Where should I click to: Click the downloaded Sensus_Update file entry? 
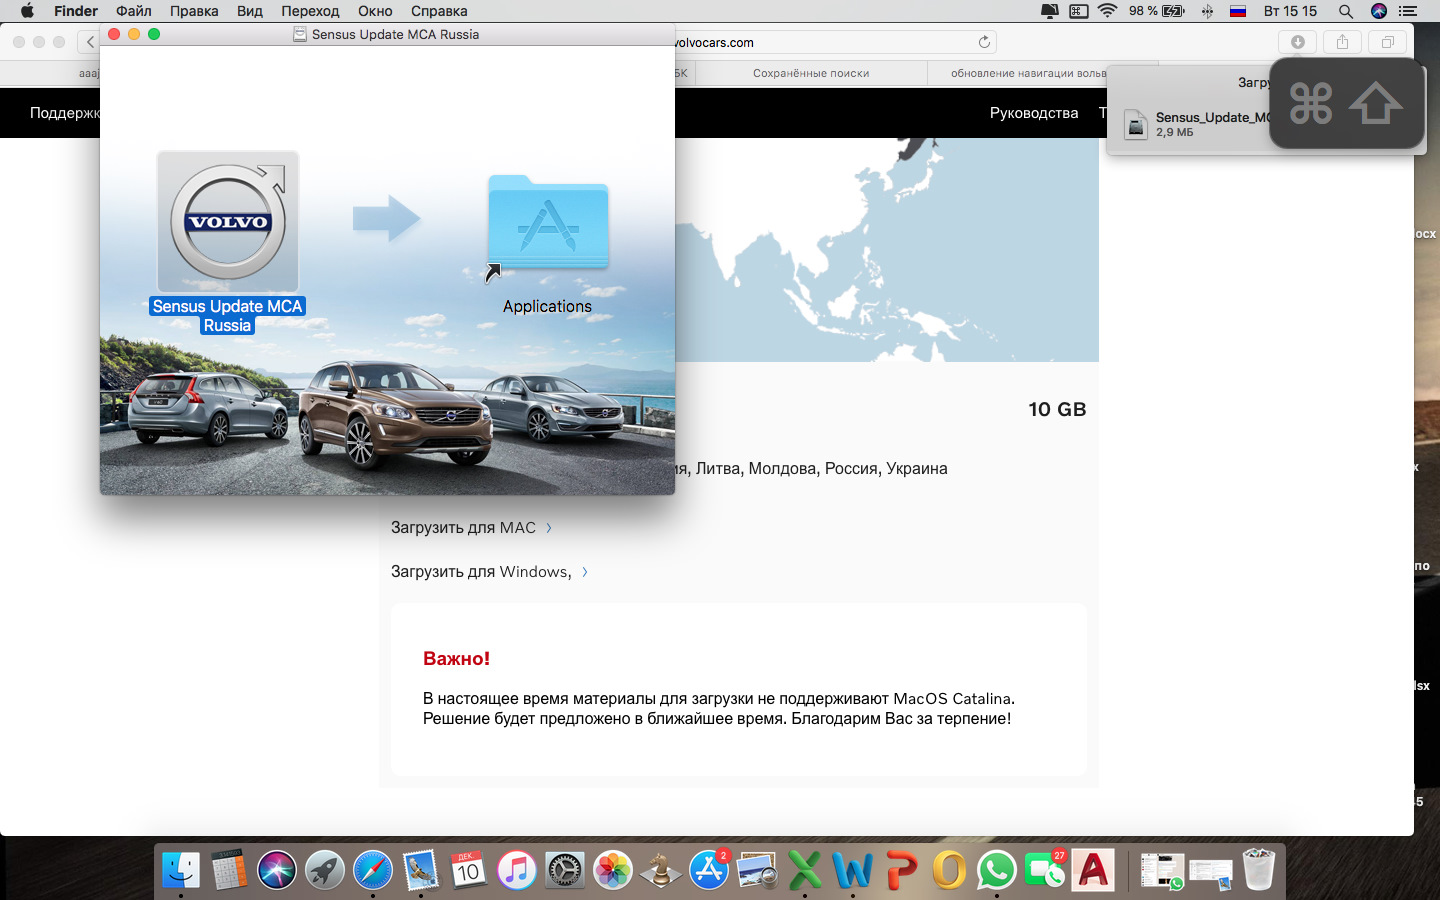tap(1195, 124)
